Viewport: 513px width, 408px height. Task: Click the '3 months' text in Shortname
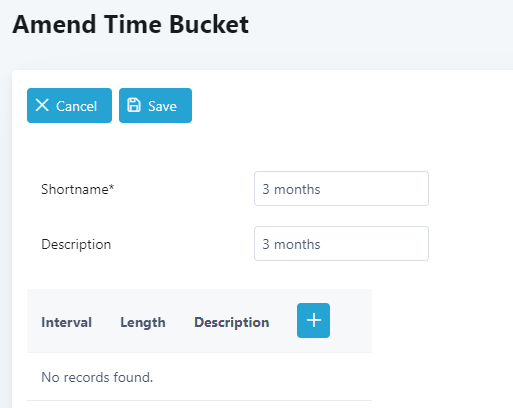[x=291, y=189]
